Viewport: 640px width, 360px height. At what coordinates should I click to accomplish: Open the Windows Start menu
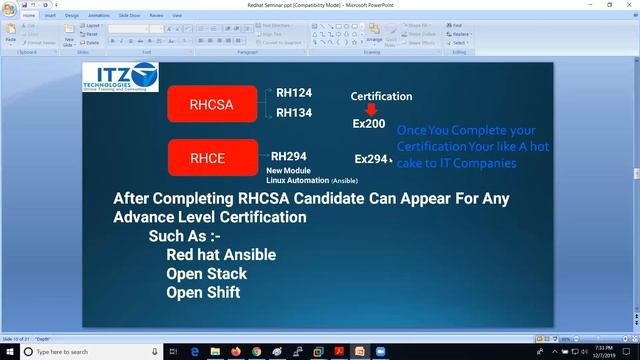click(x=10, y=351)
